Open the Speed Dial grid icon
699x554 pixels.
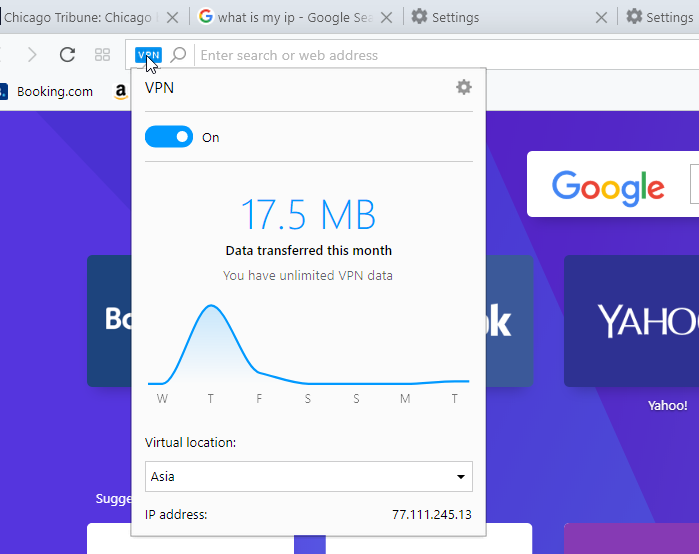point(102,55)
